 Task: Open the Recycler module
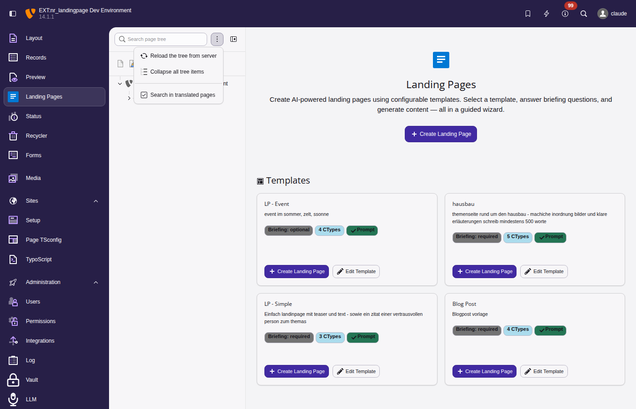tap(36, 135)
